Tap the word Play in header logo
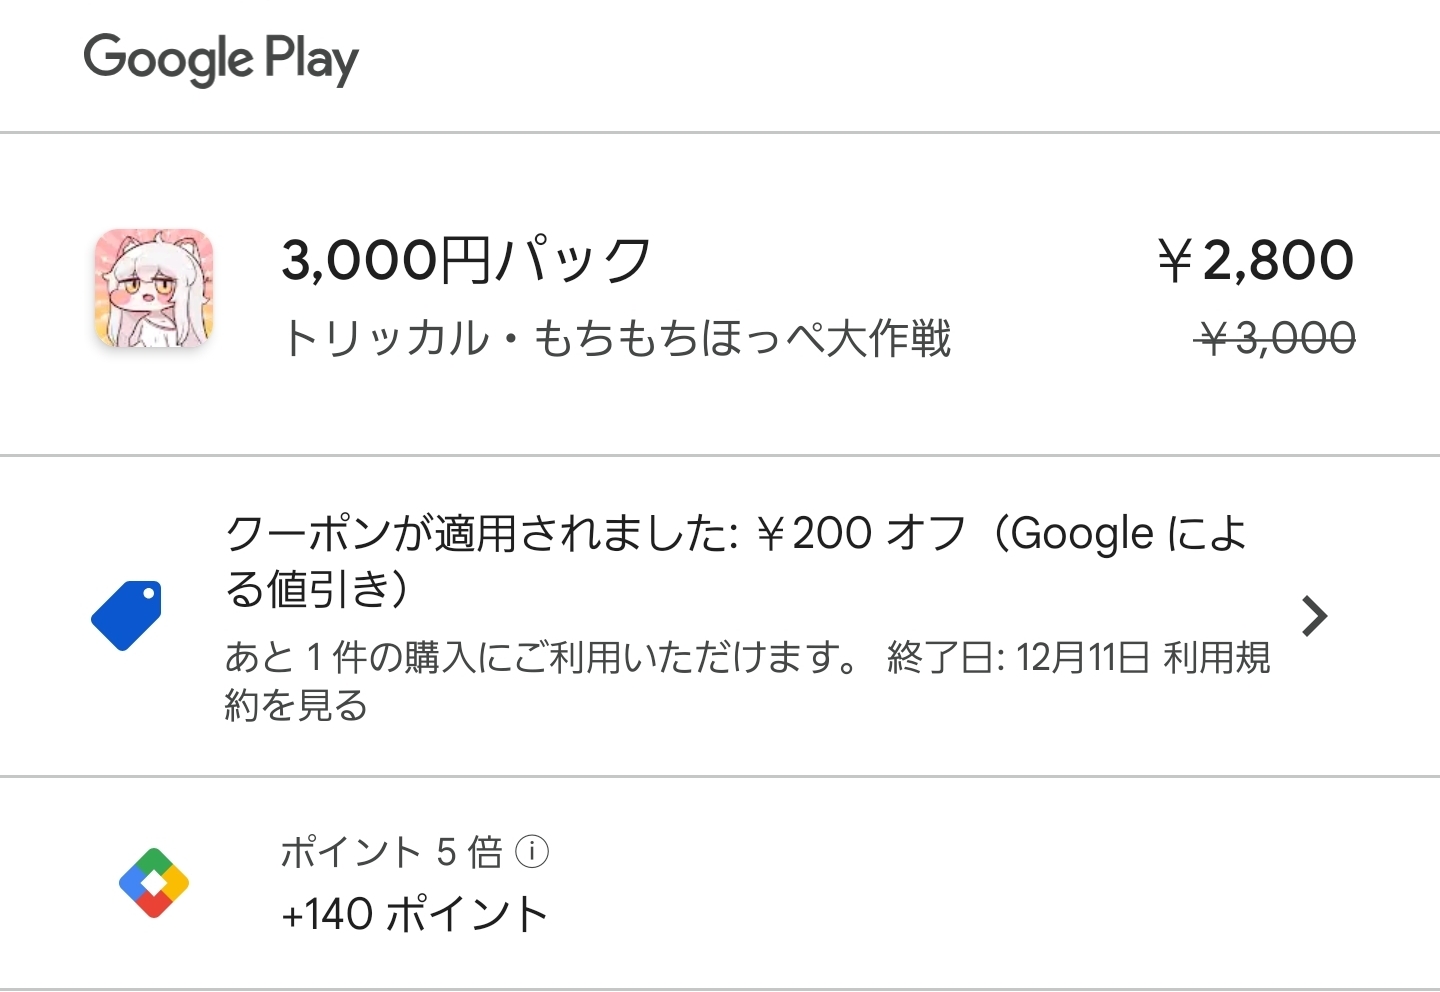 pyautogui.click(x=311, y=58)
